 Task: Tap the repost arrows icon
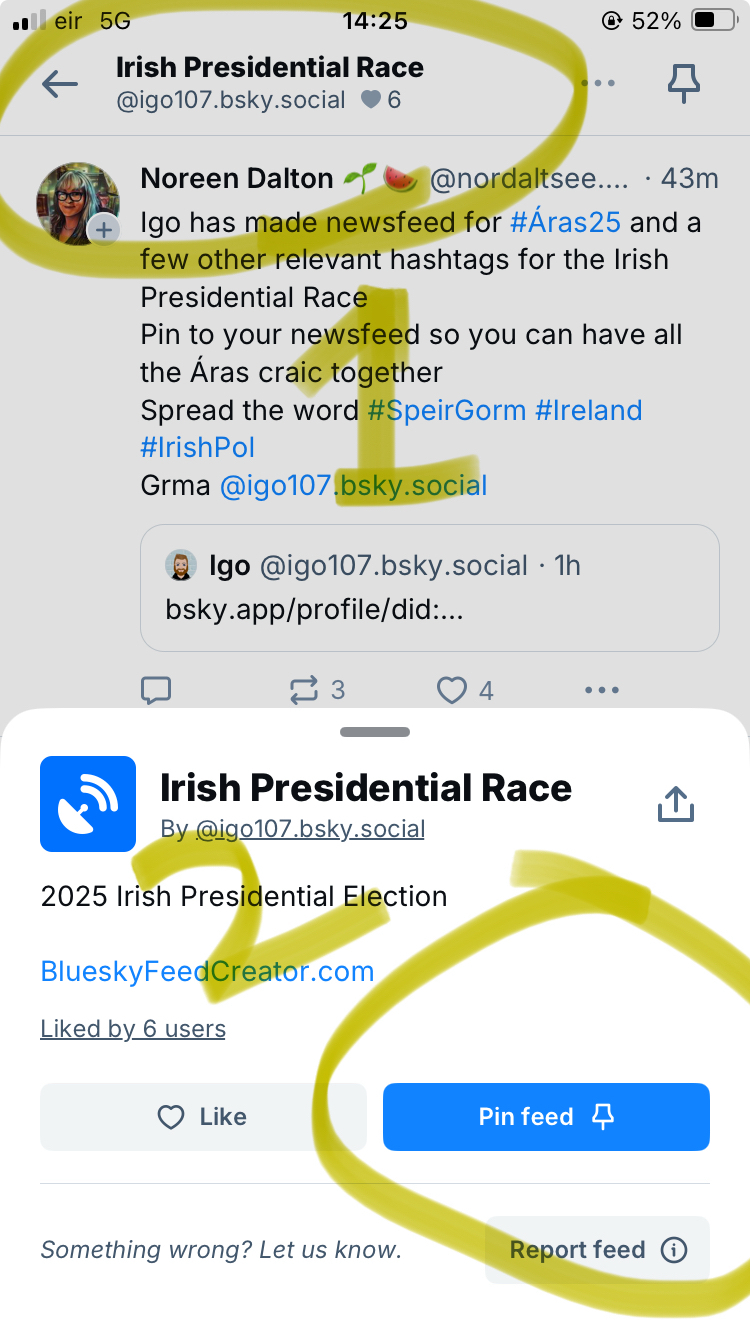(303, 690)
